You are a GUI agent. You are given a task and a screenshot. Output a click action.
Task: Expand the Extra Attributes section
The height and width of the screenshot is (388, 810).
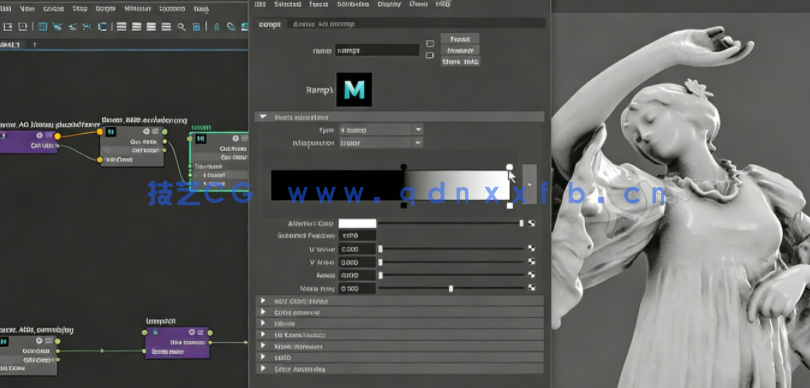[x=263, y=368]
